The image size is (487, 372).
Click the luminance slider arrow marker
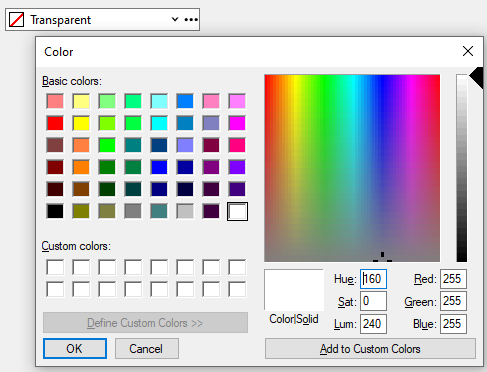click(477, 78)
